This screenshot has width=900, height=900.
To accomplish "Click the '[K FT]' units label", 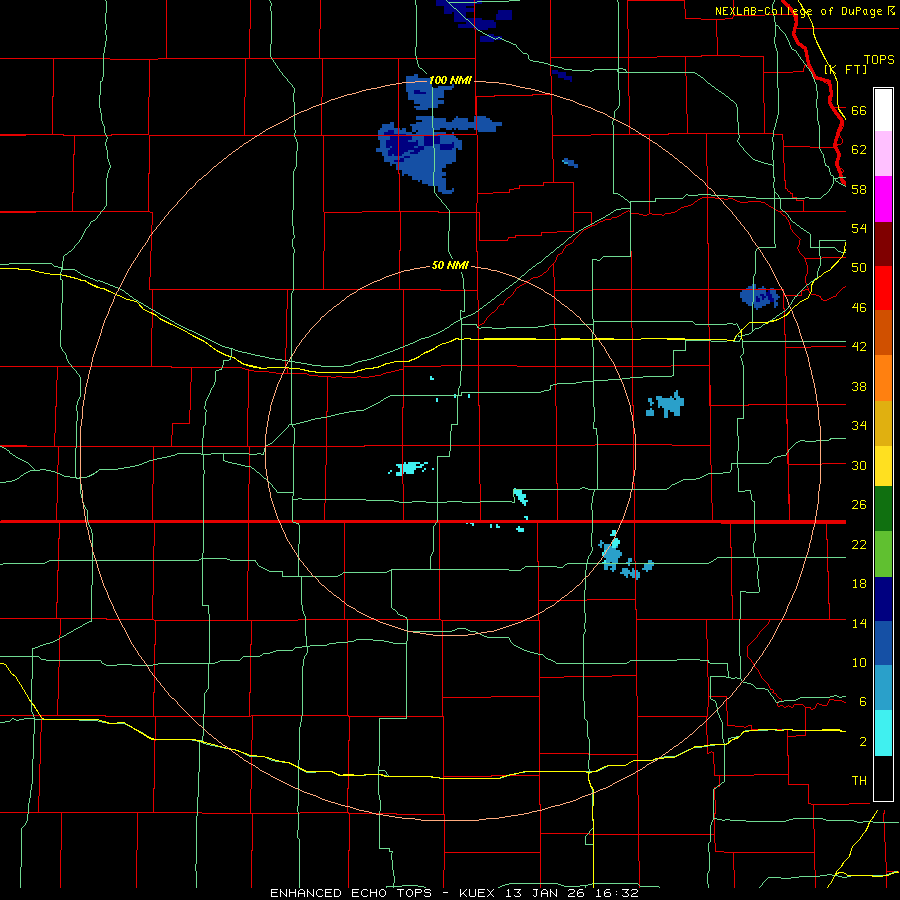I will (x=845, y=69).
